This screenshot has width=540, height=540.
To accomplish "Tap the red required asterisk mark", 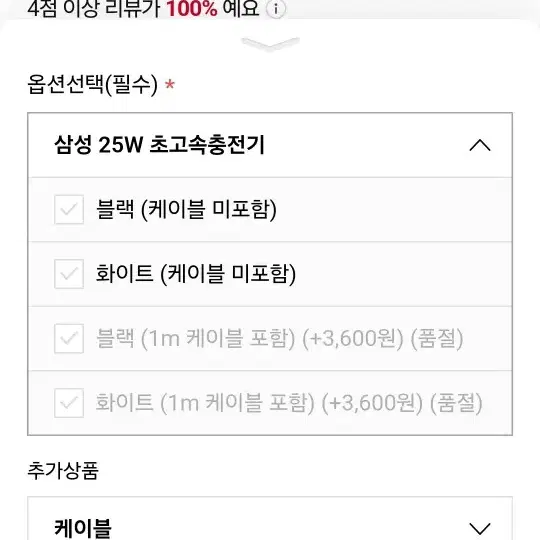I will tap(169, 84).
